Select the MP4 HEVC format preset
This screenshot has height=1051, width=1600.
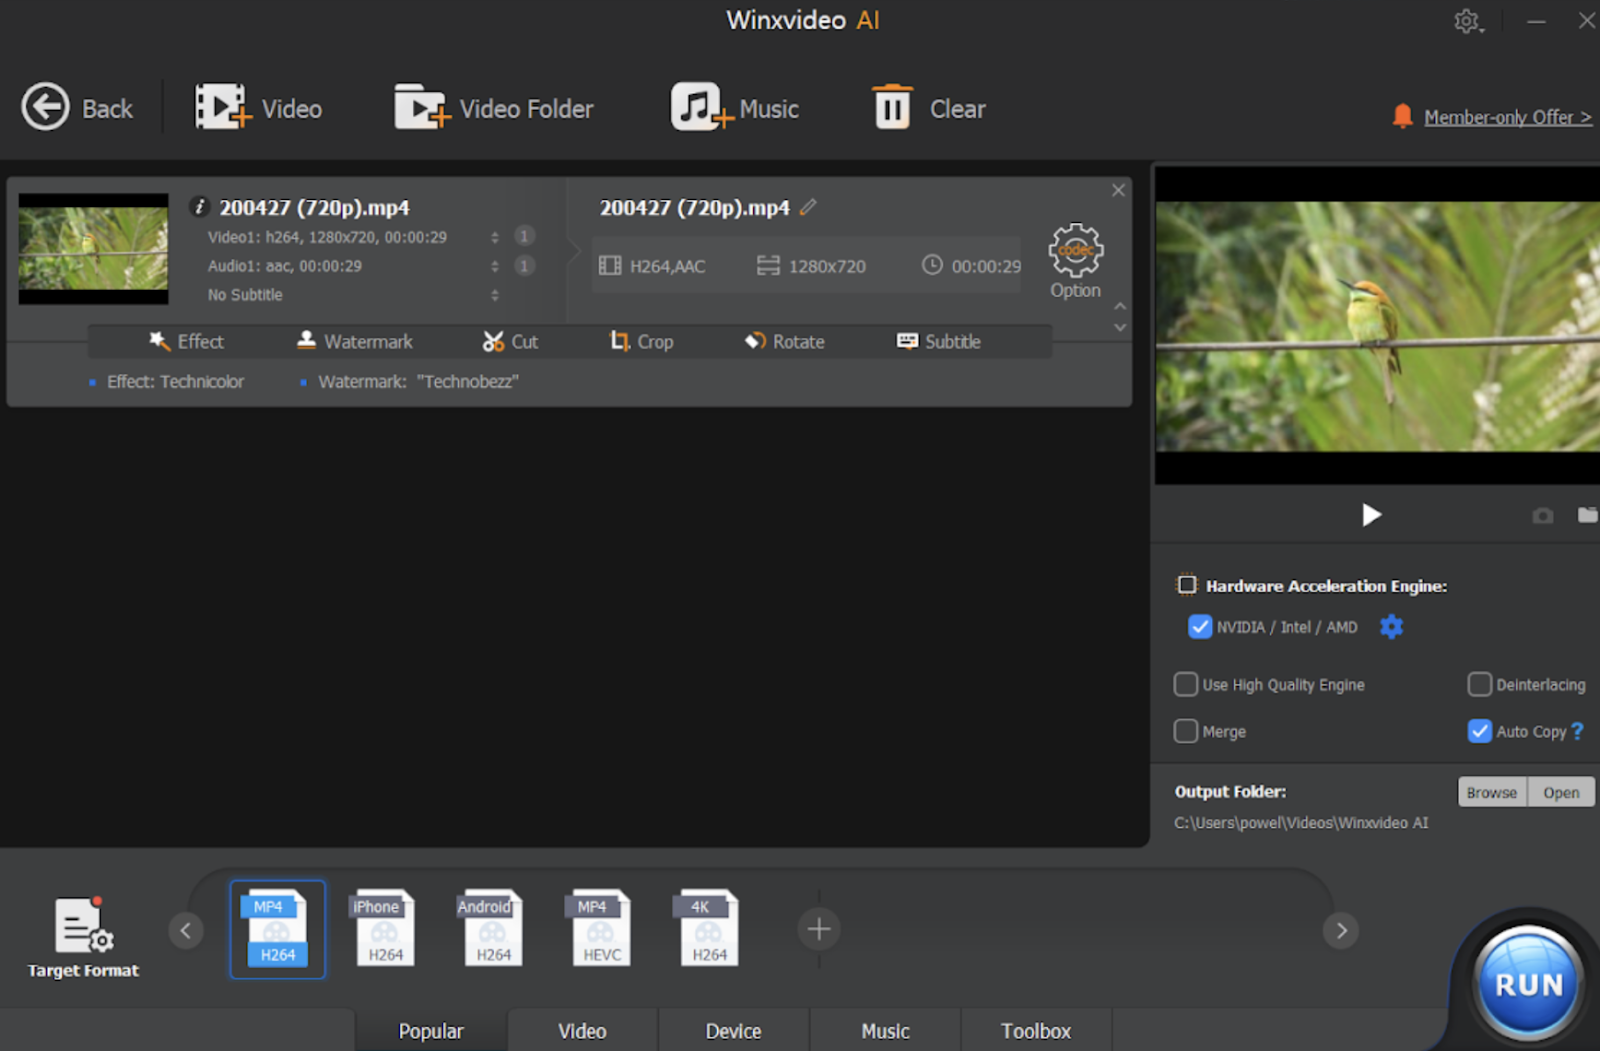click(x=601, y=929)
